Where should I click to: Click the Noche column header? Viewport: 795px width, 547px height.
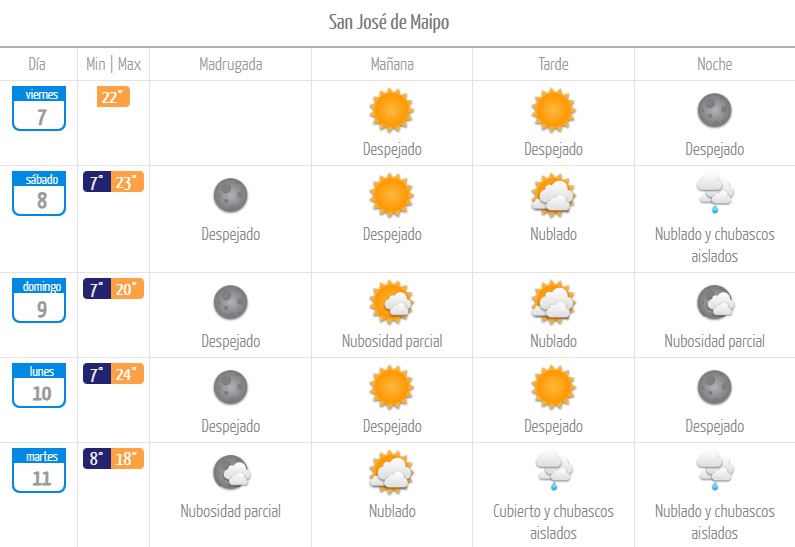[x=714, y=64]
